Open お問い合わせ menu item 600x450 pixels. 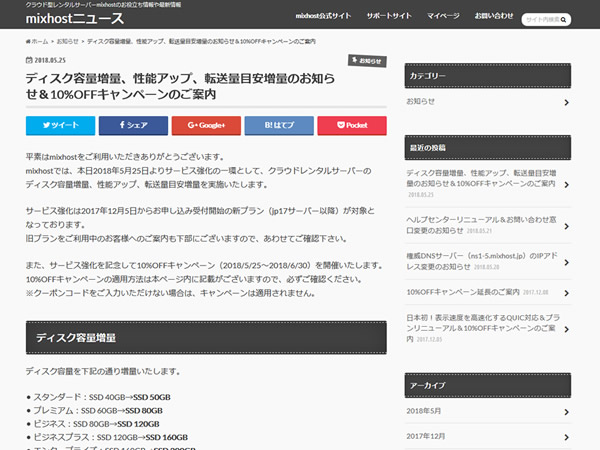point(494,16)
